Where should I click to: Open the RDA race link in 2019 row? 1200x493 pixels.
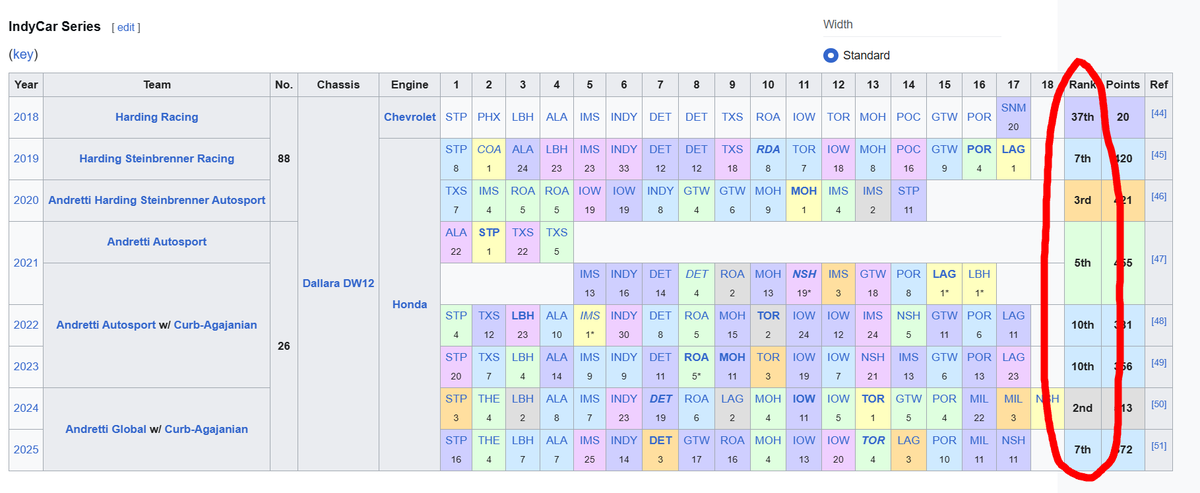[x=768, y=148]
